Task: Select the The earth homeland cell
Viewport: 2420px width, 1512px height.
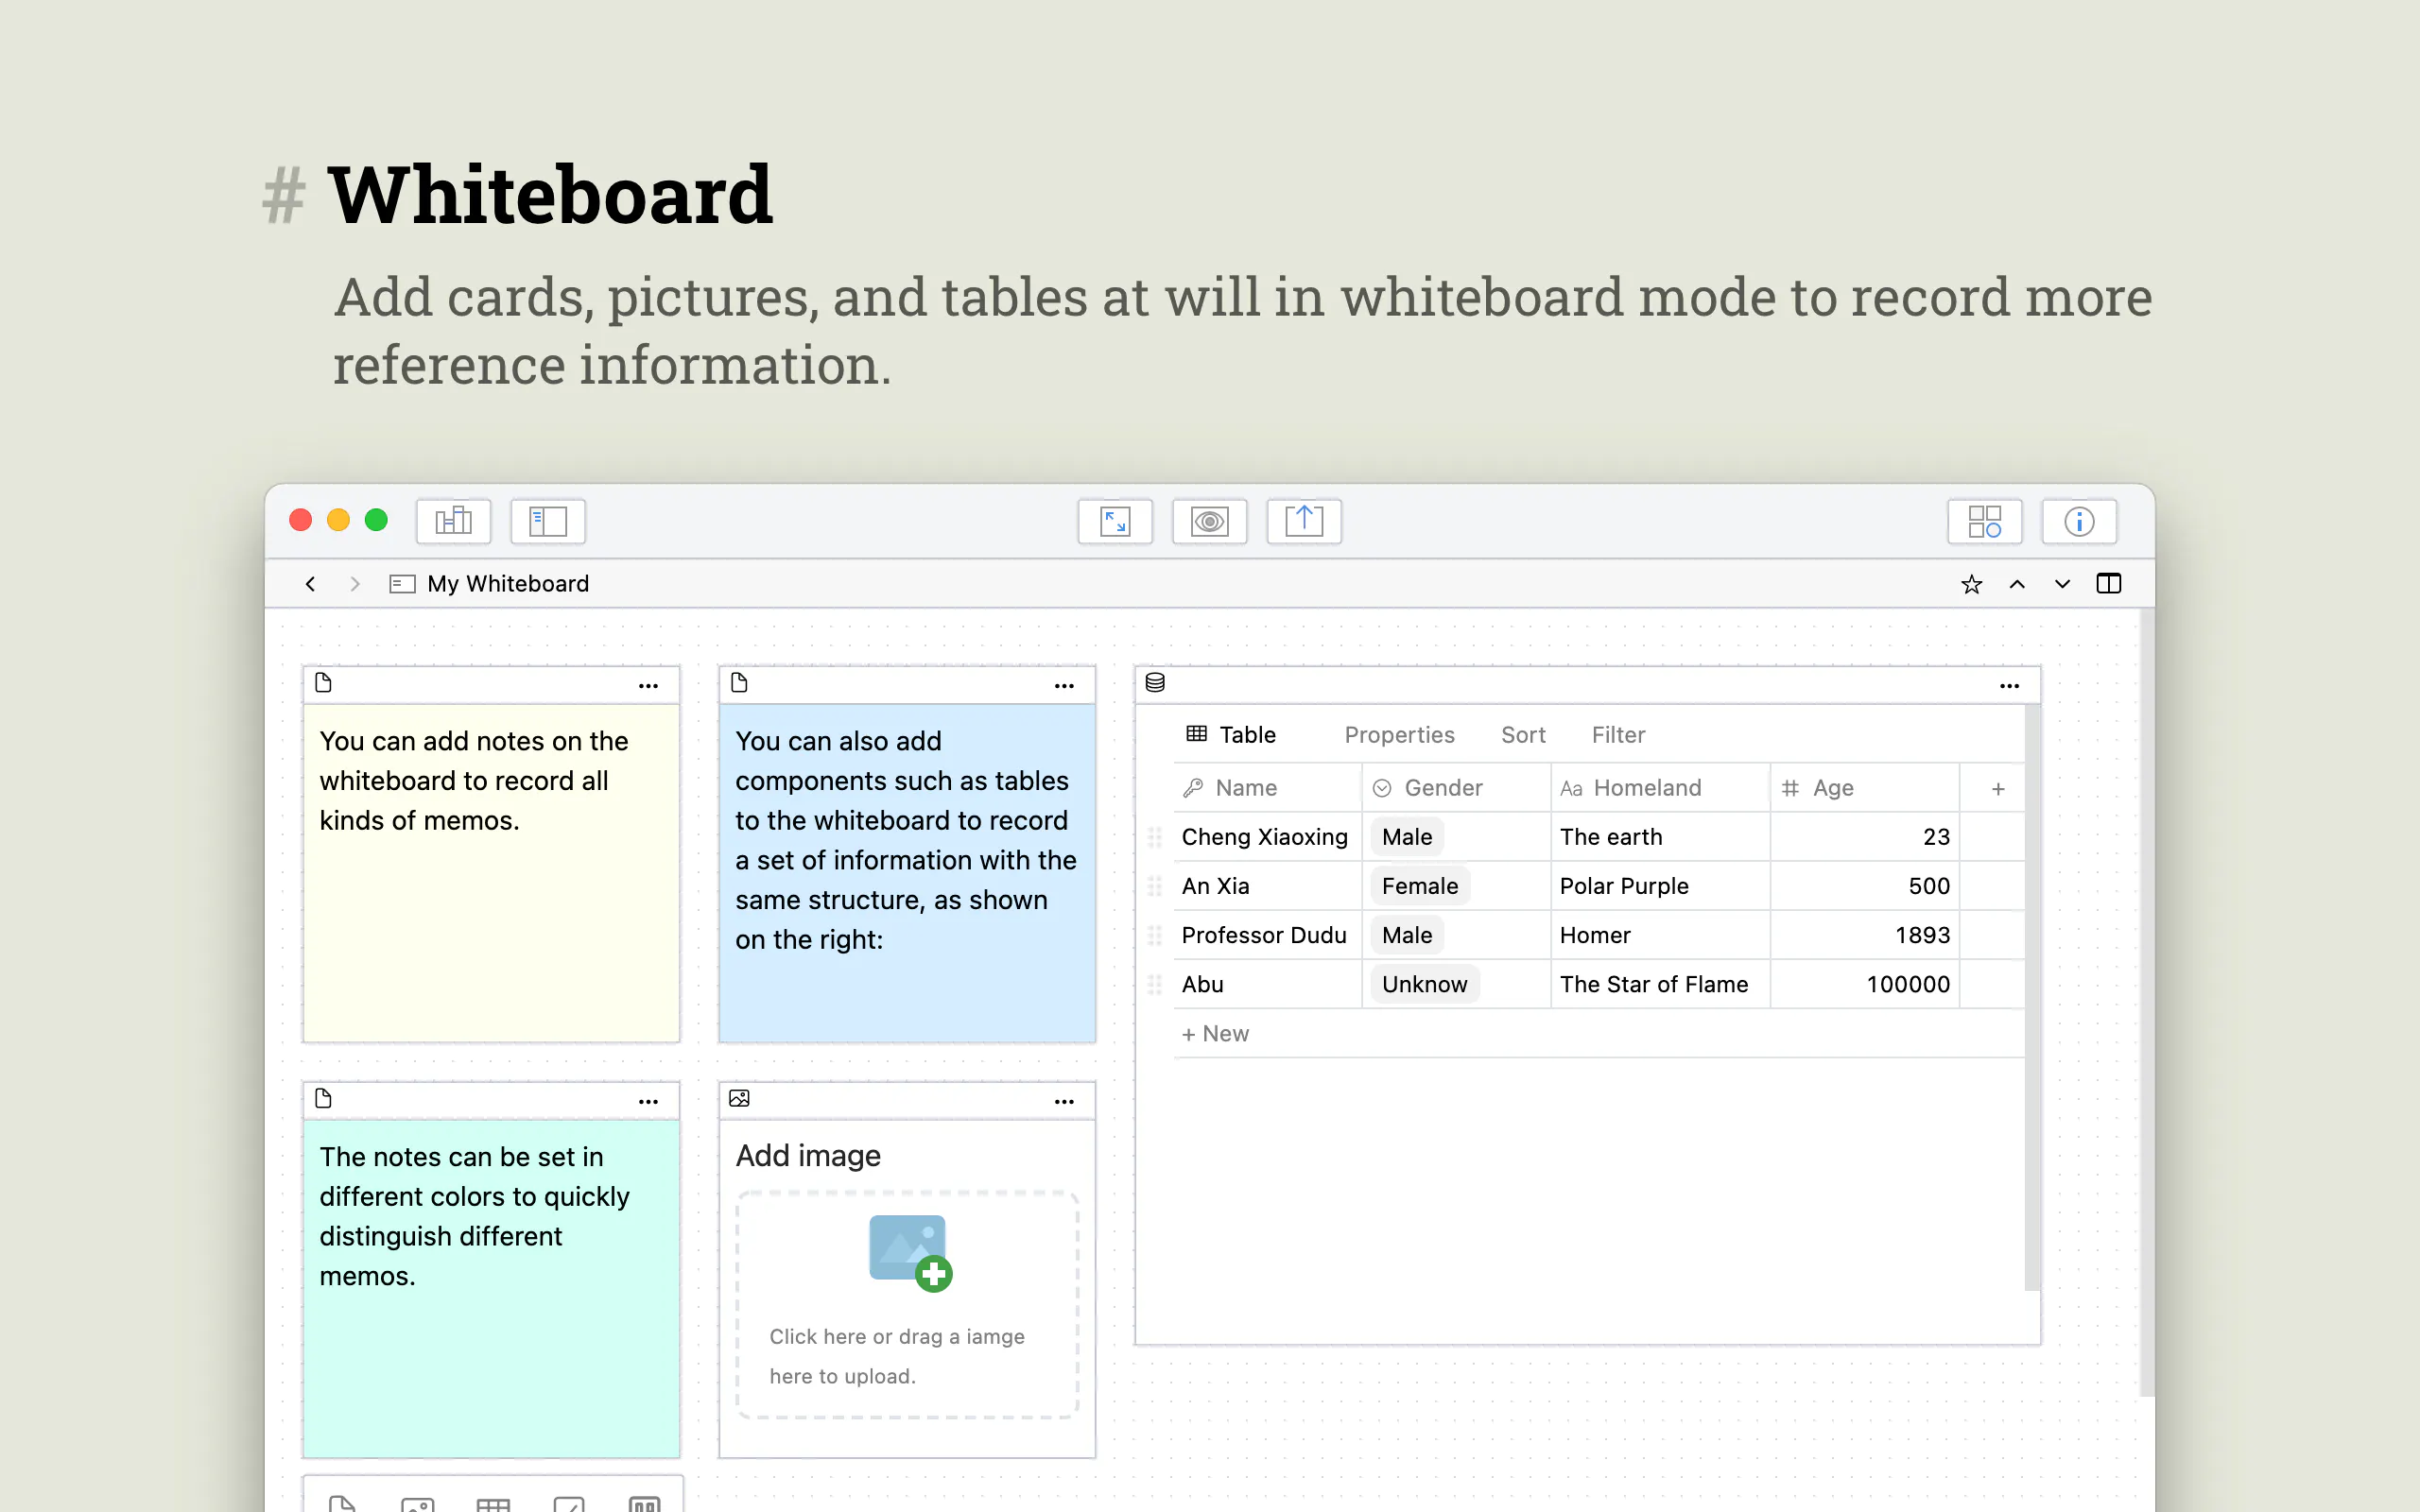Action: tap(1660, 837)
